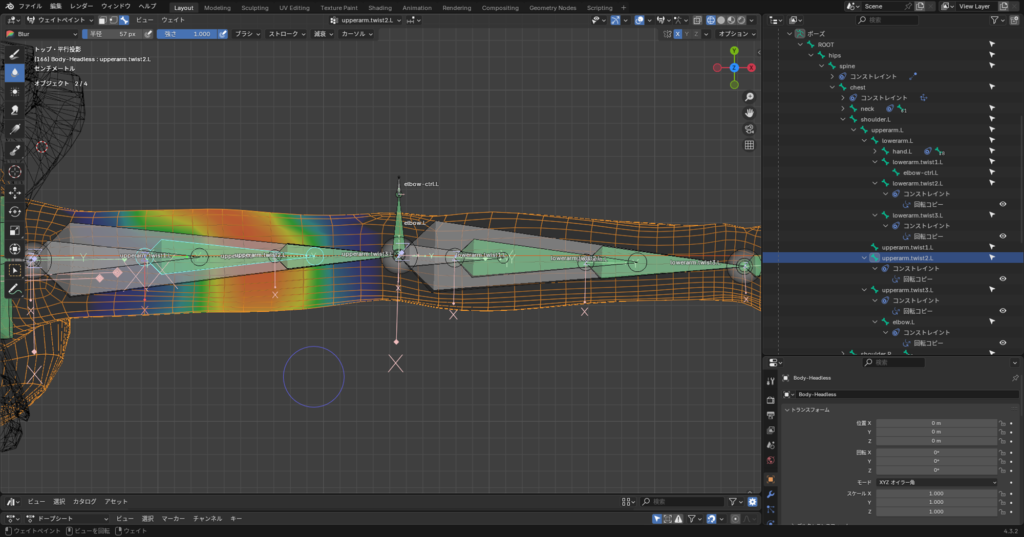Open the World properties tab icon

[770, 461]
